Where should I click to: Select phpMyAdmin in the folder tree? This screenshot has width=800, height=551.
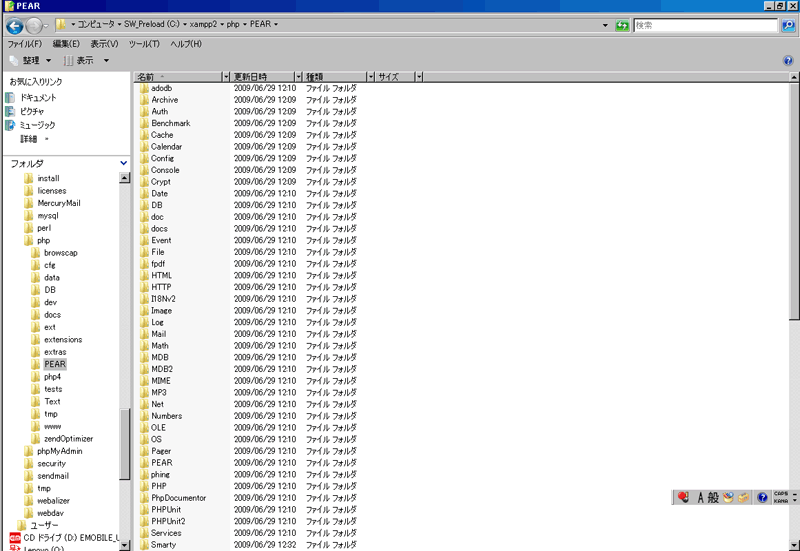click(58, 451)
